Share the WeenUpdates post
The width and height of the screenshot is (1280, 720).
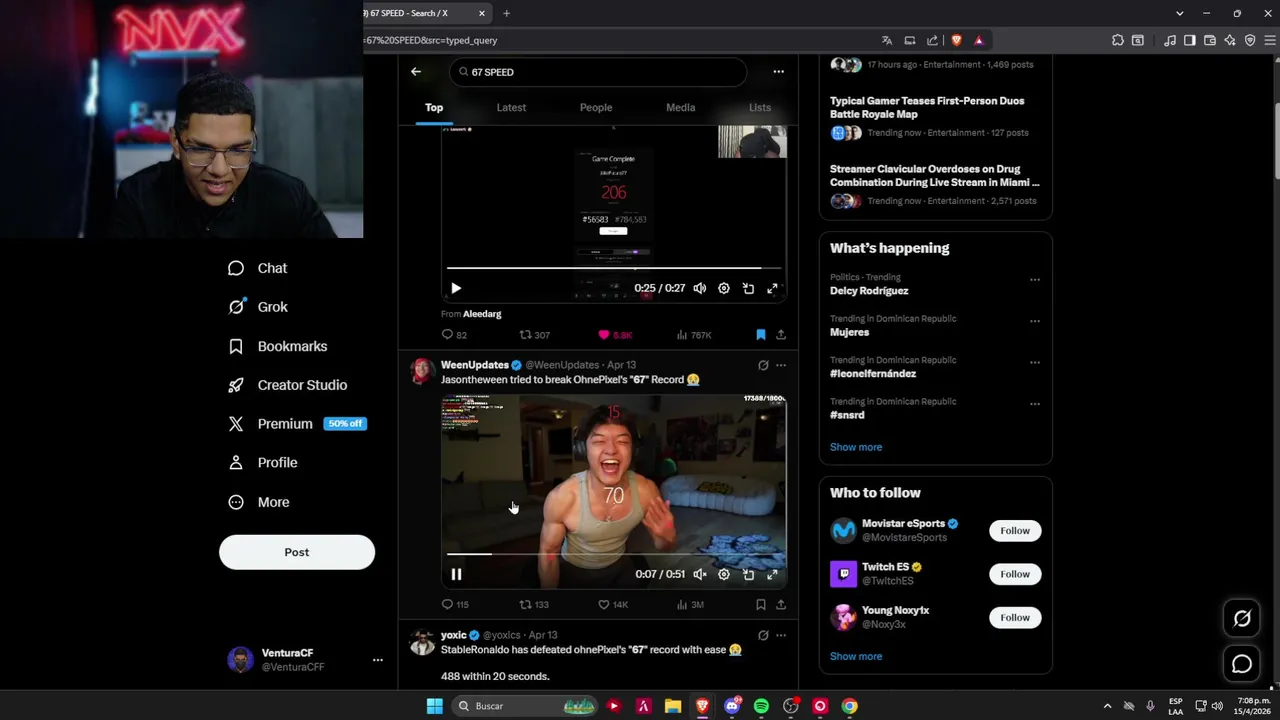[781, 605]
